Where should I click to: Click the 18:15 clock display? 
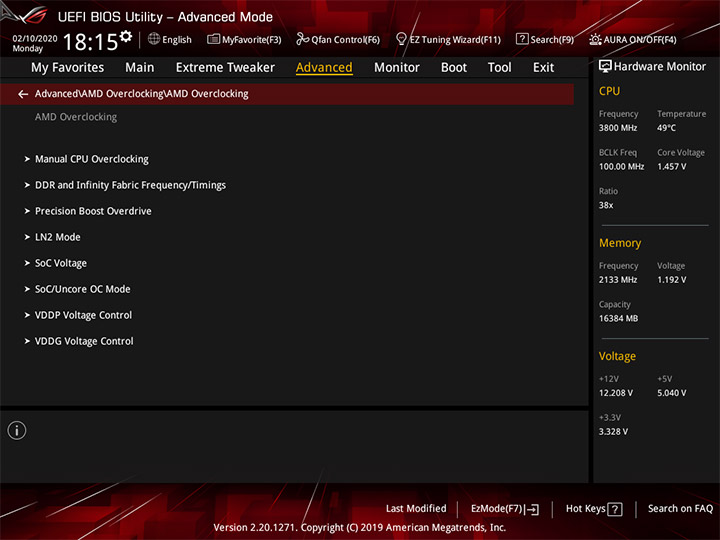90,42
